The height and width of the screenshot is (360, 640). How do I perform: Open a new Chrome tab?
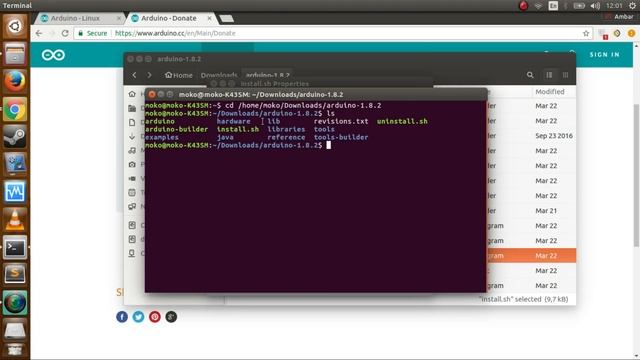(227, 18)
